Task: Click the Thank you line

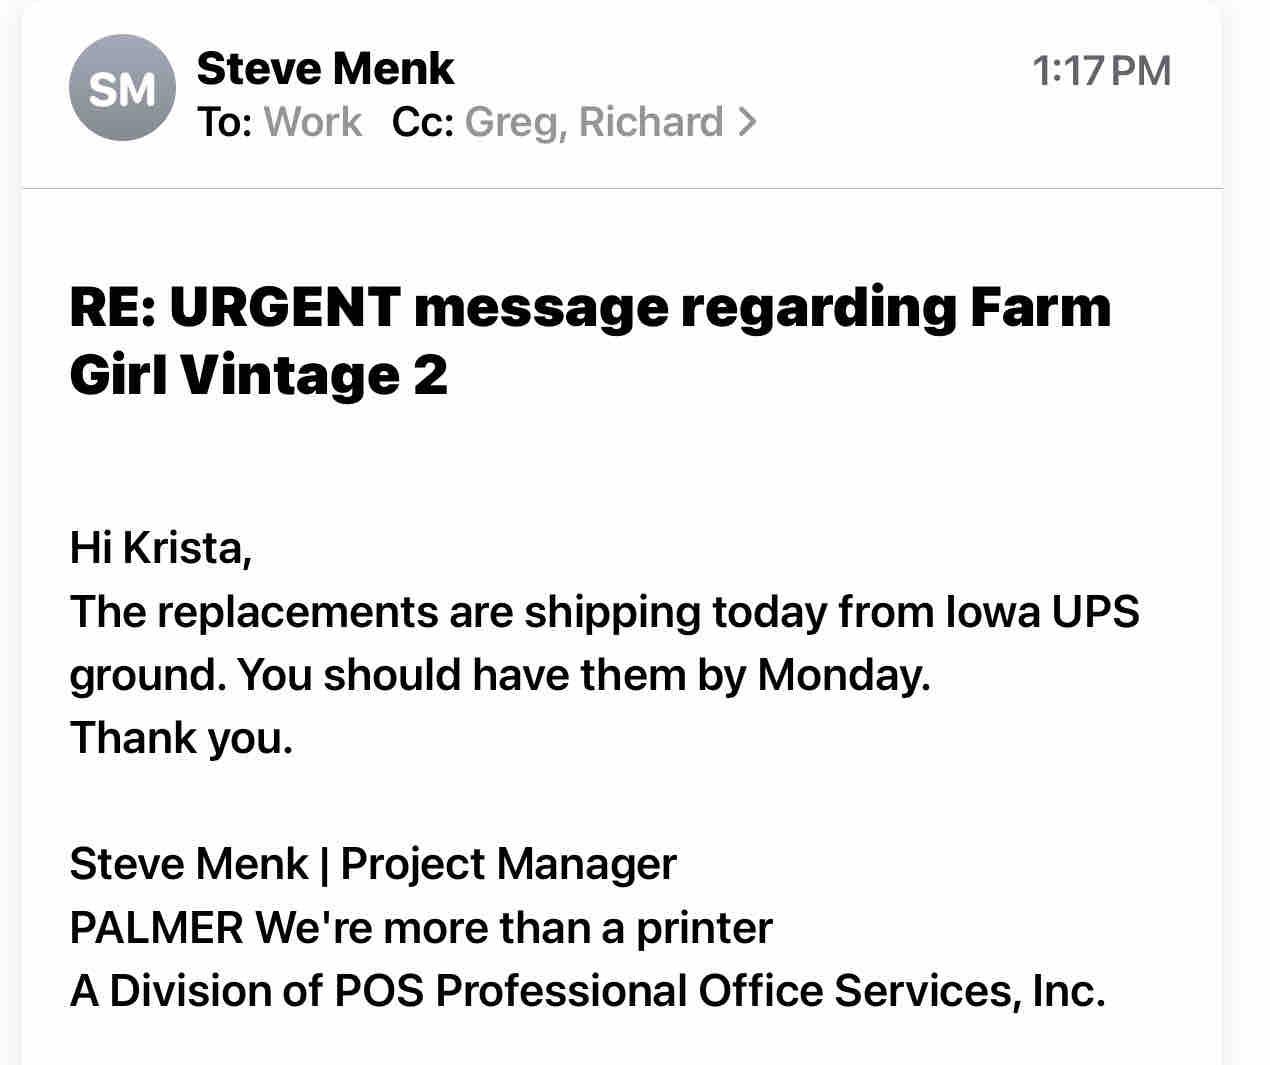Action: [181, 737]
